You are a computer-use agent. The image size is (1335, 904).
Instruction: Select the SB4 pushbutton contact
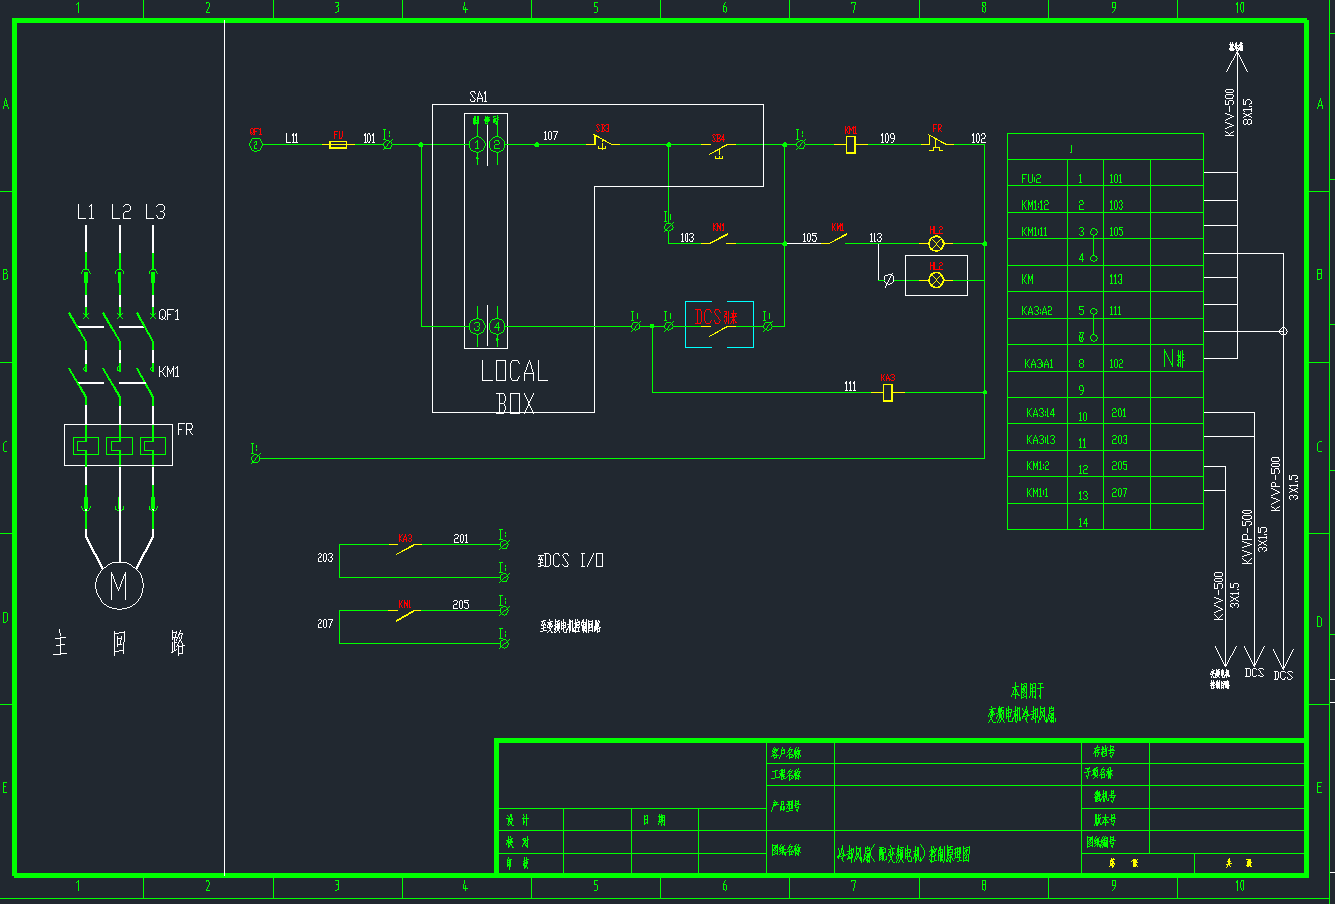[x=718, y=146]
